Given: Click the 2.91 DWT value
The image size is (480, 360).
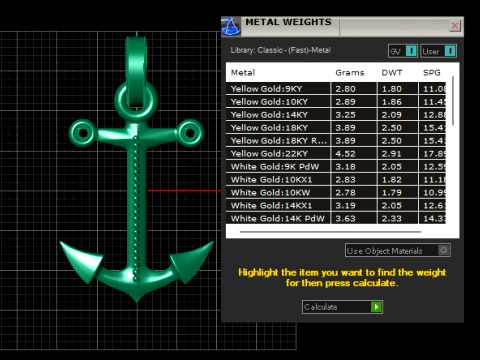Looking at the screenshot, I should coord(392,154).
